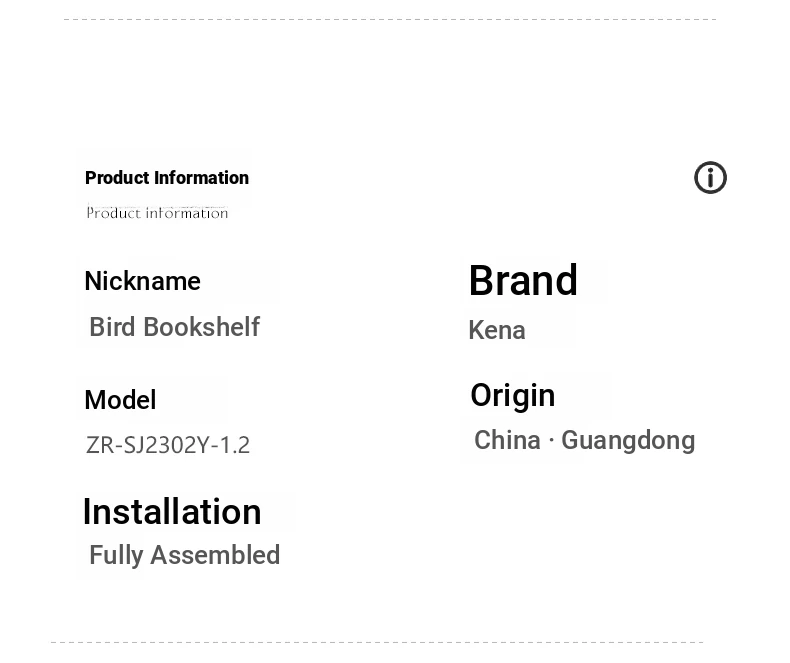
Task: Click the small Product information subtitle
Action: point(157,213)
